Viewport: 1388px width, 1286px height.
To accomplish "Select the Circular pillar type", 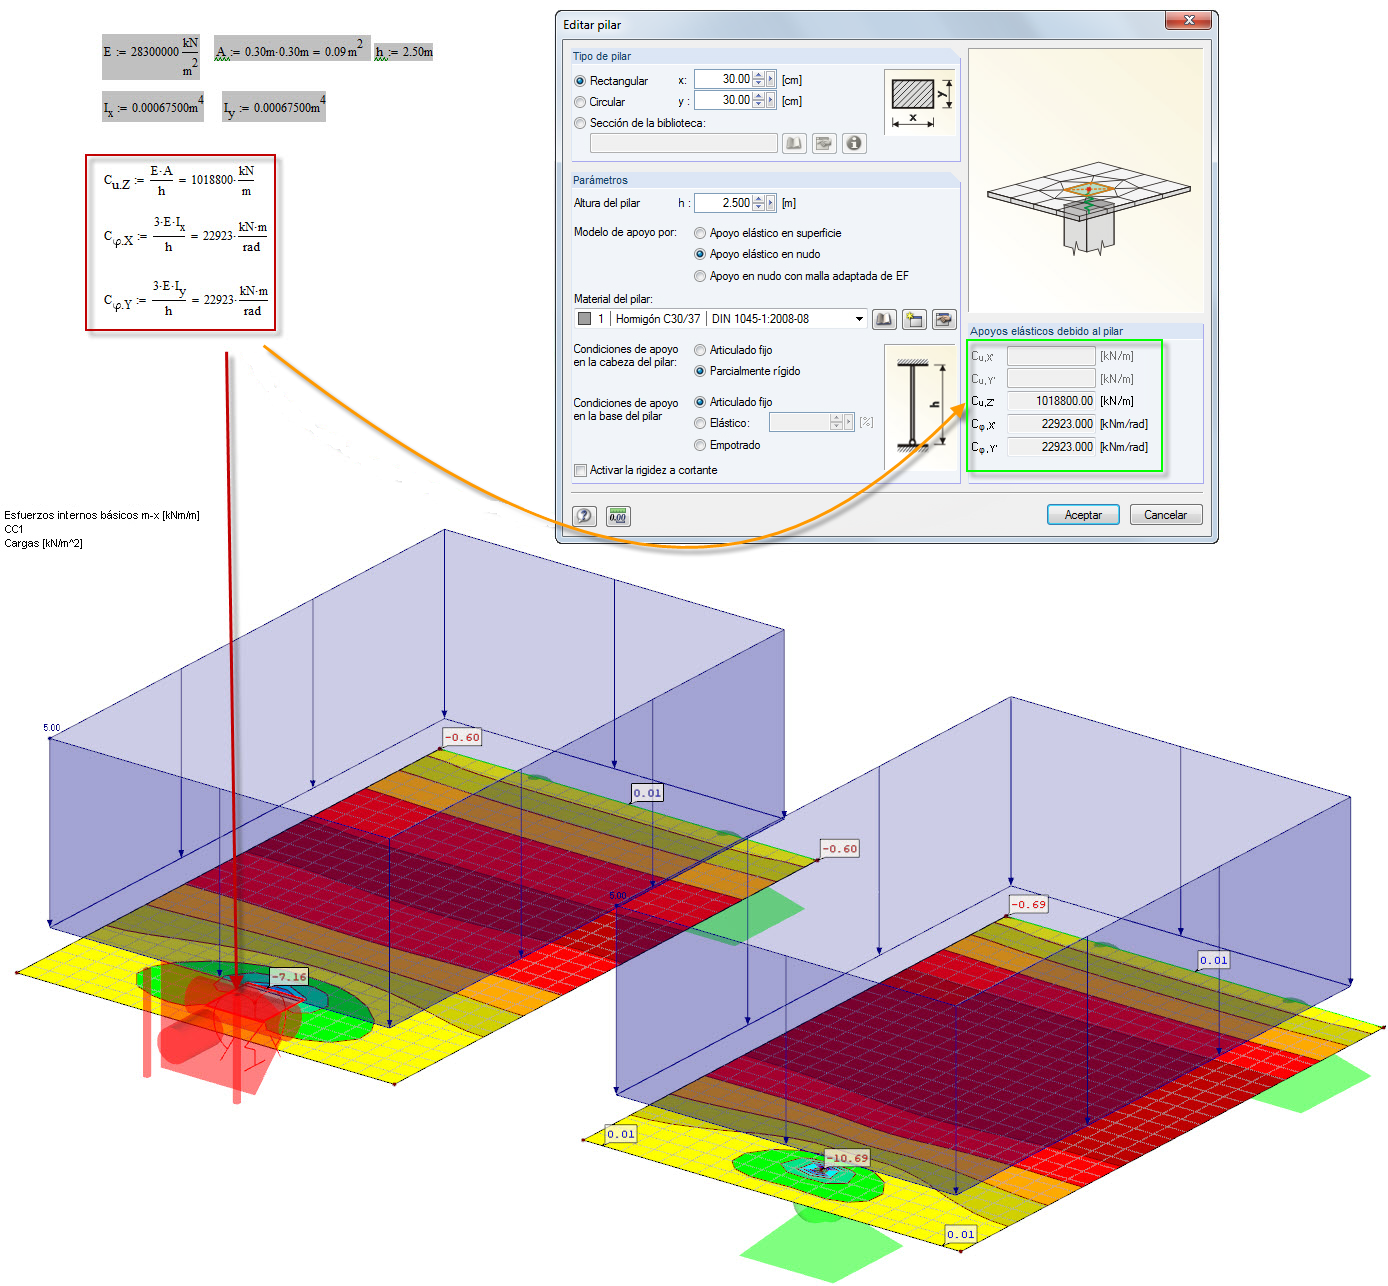I will tap(580, 102).
